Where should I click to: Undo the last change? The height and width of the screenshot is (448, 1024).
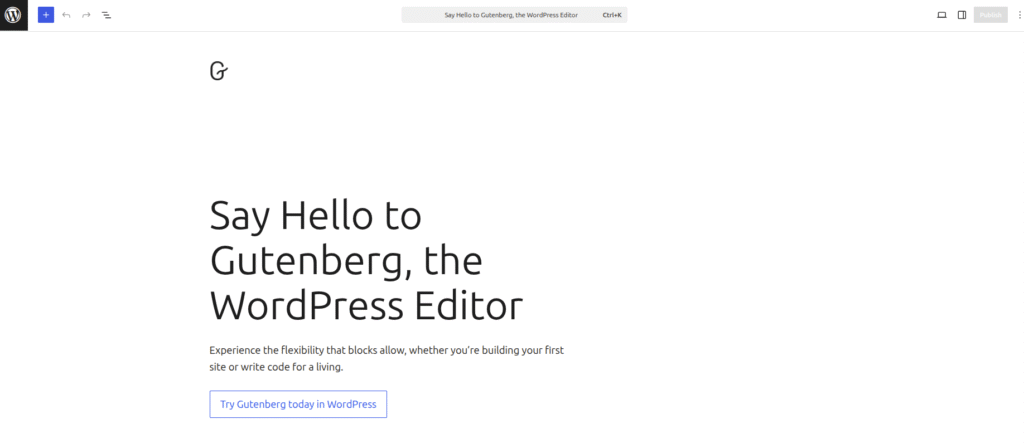pyautogui.click(x=66, y=15)
